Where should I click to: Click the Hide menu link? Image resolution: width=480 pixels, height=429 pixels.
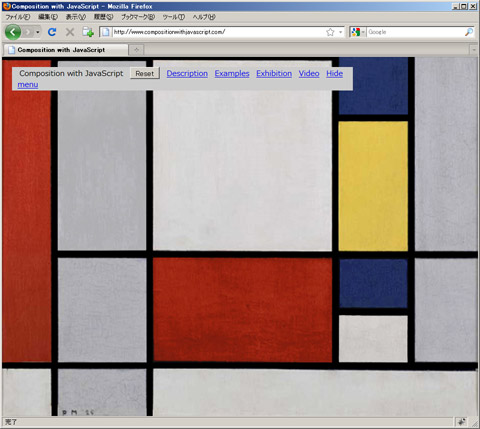[x=334, y=73]
